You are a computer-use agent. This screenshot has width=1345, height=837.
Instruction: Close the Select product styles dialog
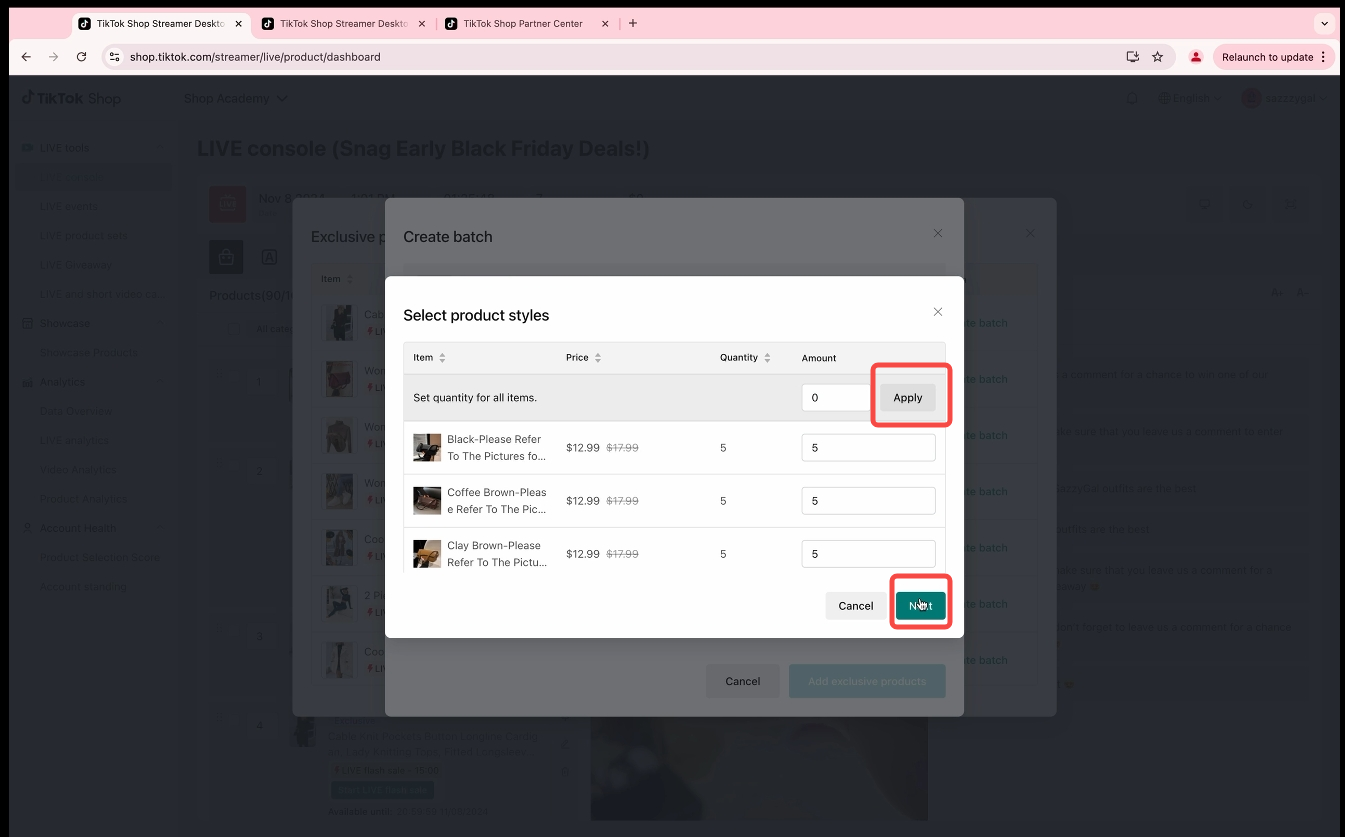pos(937,312)
